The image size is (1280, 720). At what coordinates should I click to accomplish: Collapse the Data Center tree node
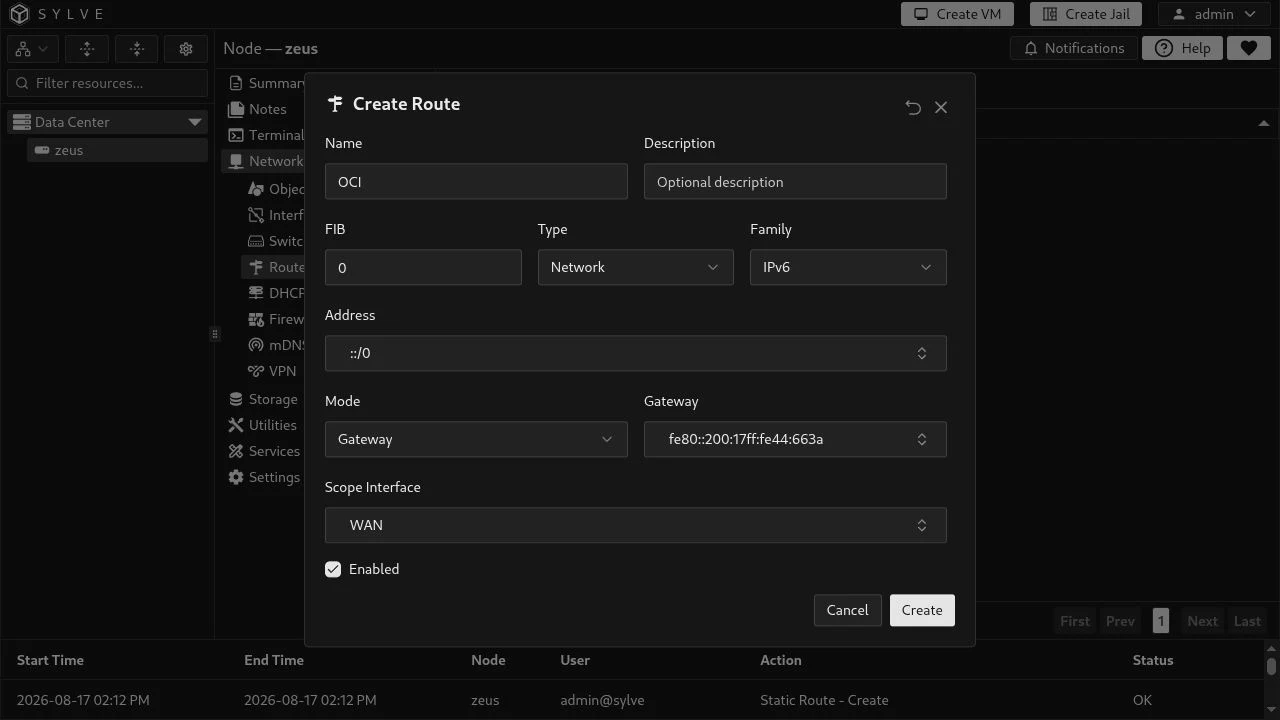pos(195,122)
